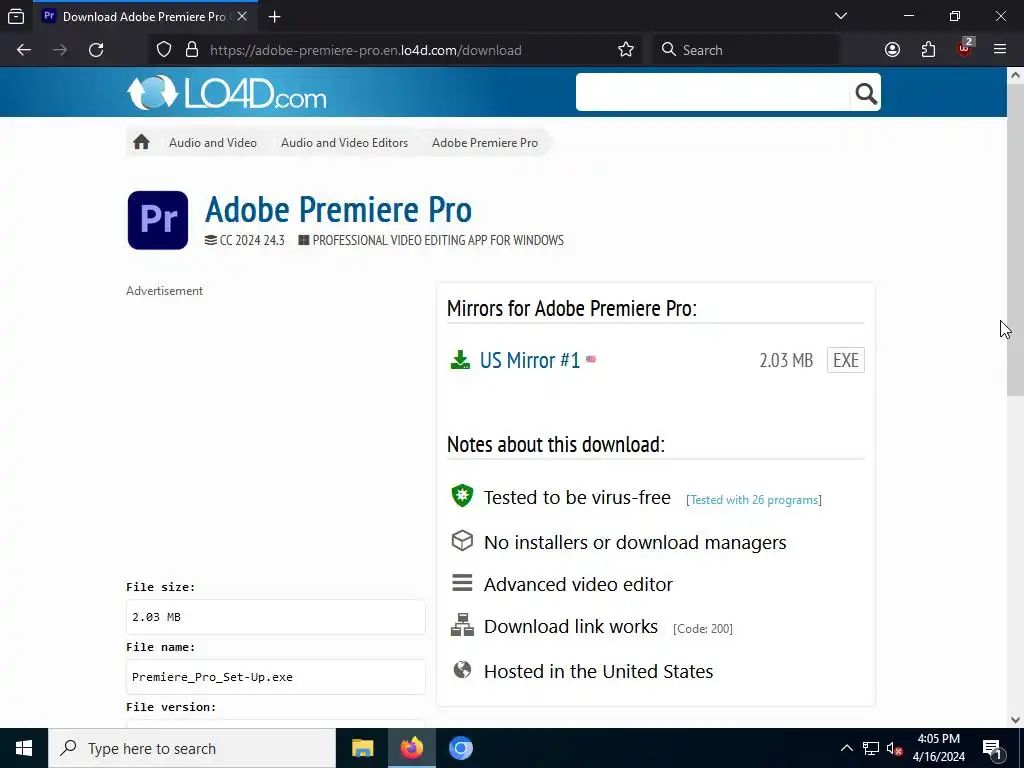Open Adobe Premiere Pro breadcrumb

click(x=485, y=142)
